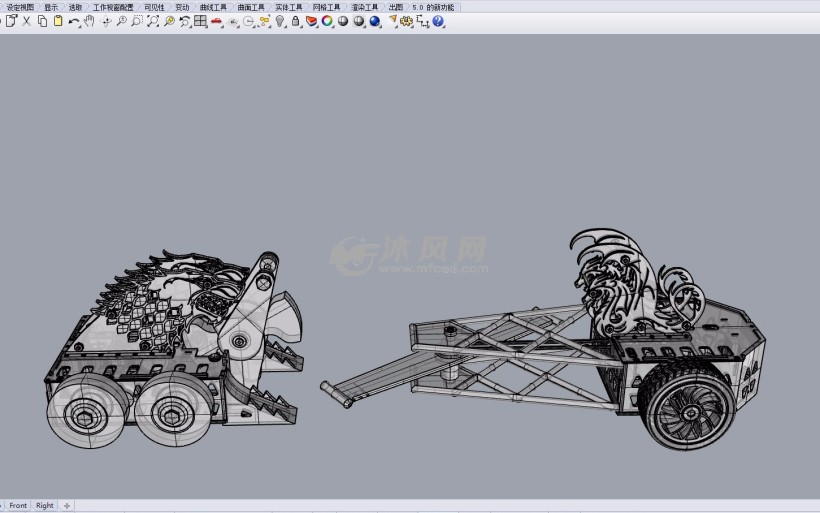The height and width of the screenshot is (513, 820).
Task: Open the 工作视窗配置 toolbar tab
Action: click(113, 7)
